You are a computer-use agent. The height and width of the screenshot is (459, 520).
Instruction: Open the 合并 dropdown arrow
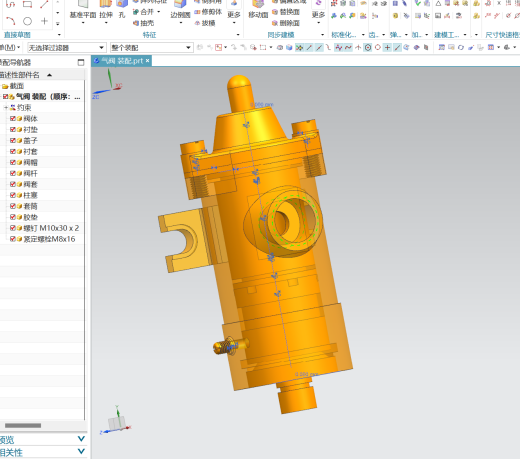[x=159, y=12]
